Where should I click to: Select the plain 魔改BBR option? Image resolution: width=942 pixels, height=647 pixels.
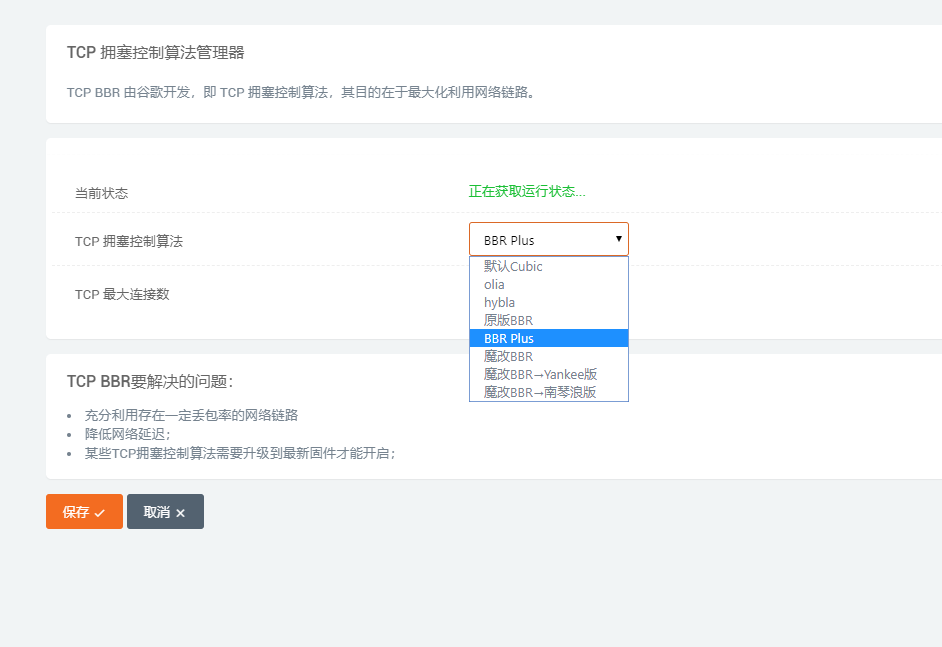[509, 356]
